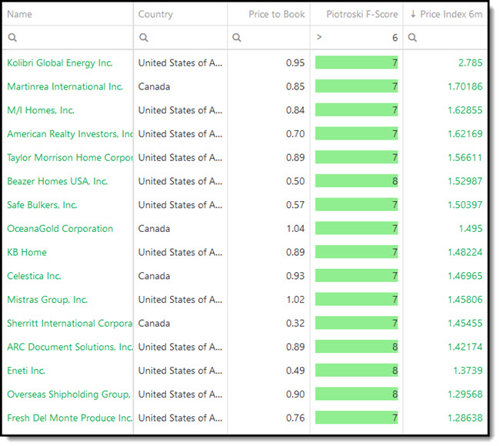This screenshot has width=500, height=446.
Task: Click Price to Book value 0.32
Action: 295,323
